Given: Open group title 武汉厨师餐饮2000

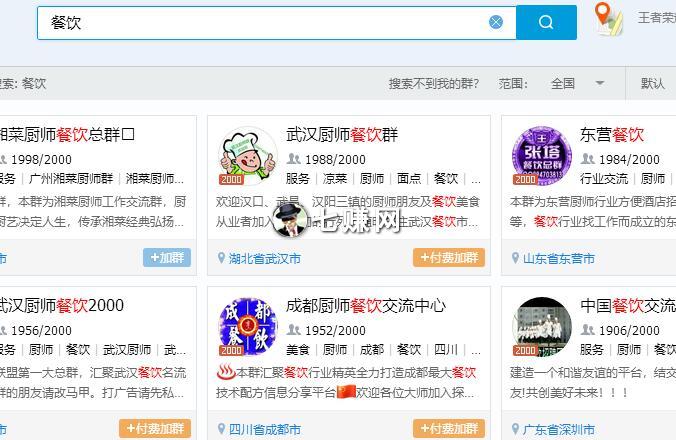Looking at the screenshot, I should (x=61, y=306).
